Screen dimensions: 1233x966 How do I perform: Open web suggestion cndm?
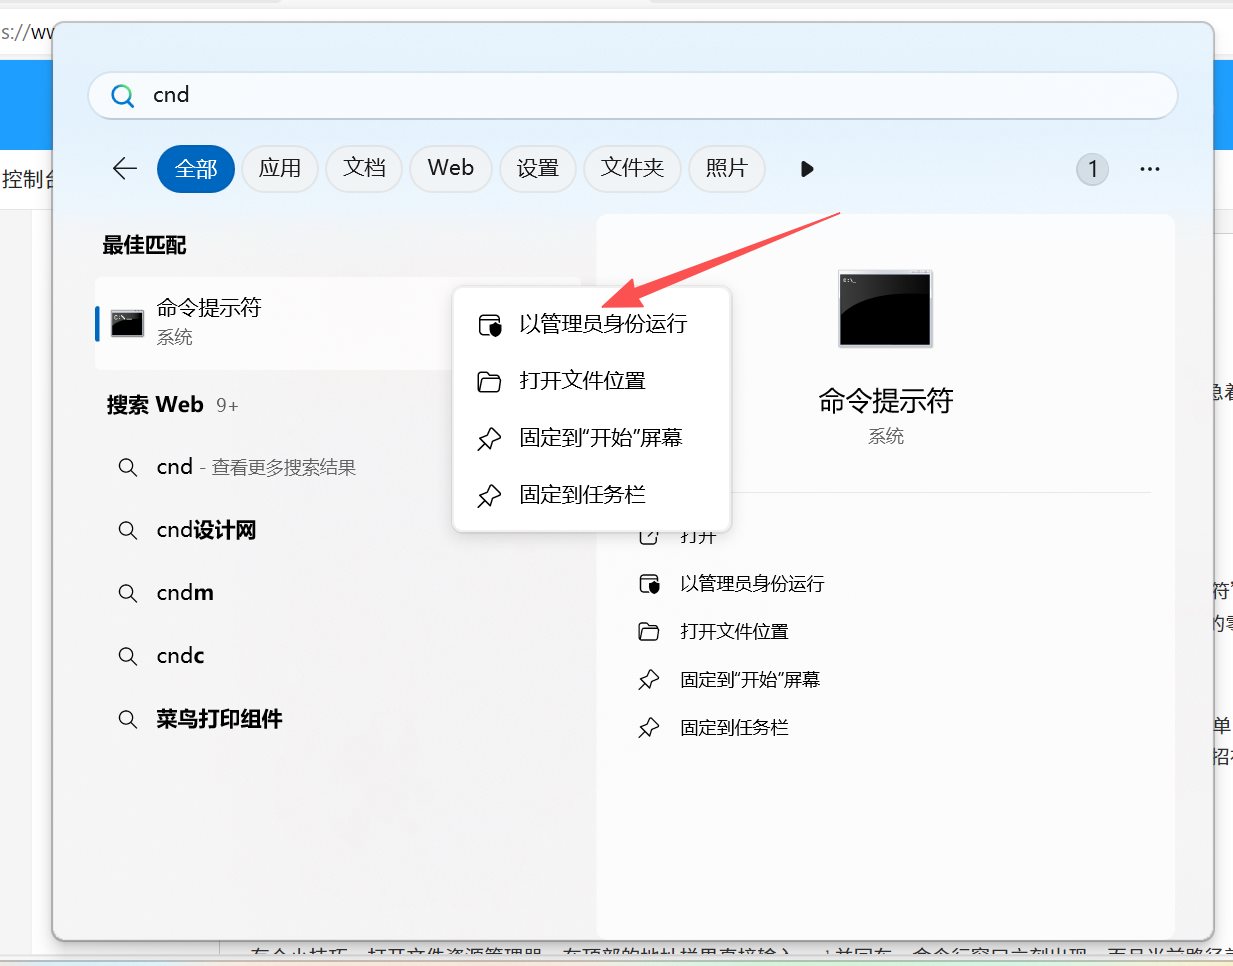[x=185, y=593]
